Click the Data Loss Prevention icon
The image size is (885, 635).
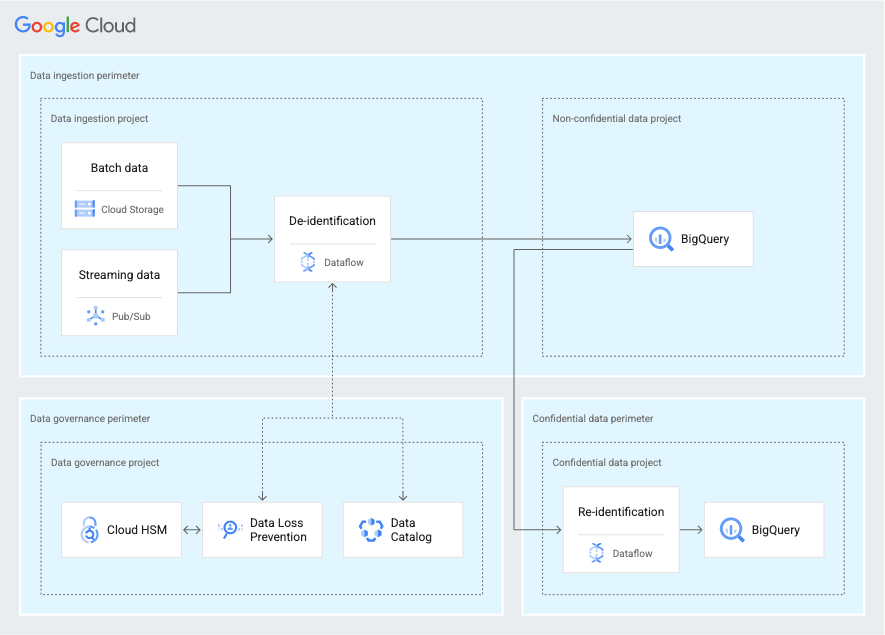pos(228,530)
